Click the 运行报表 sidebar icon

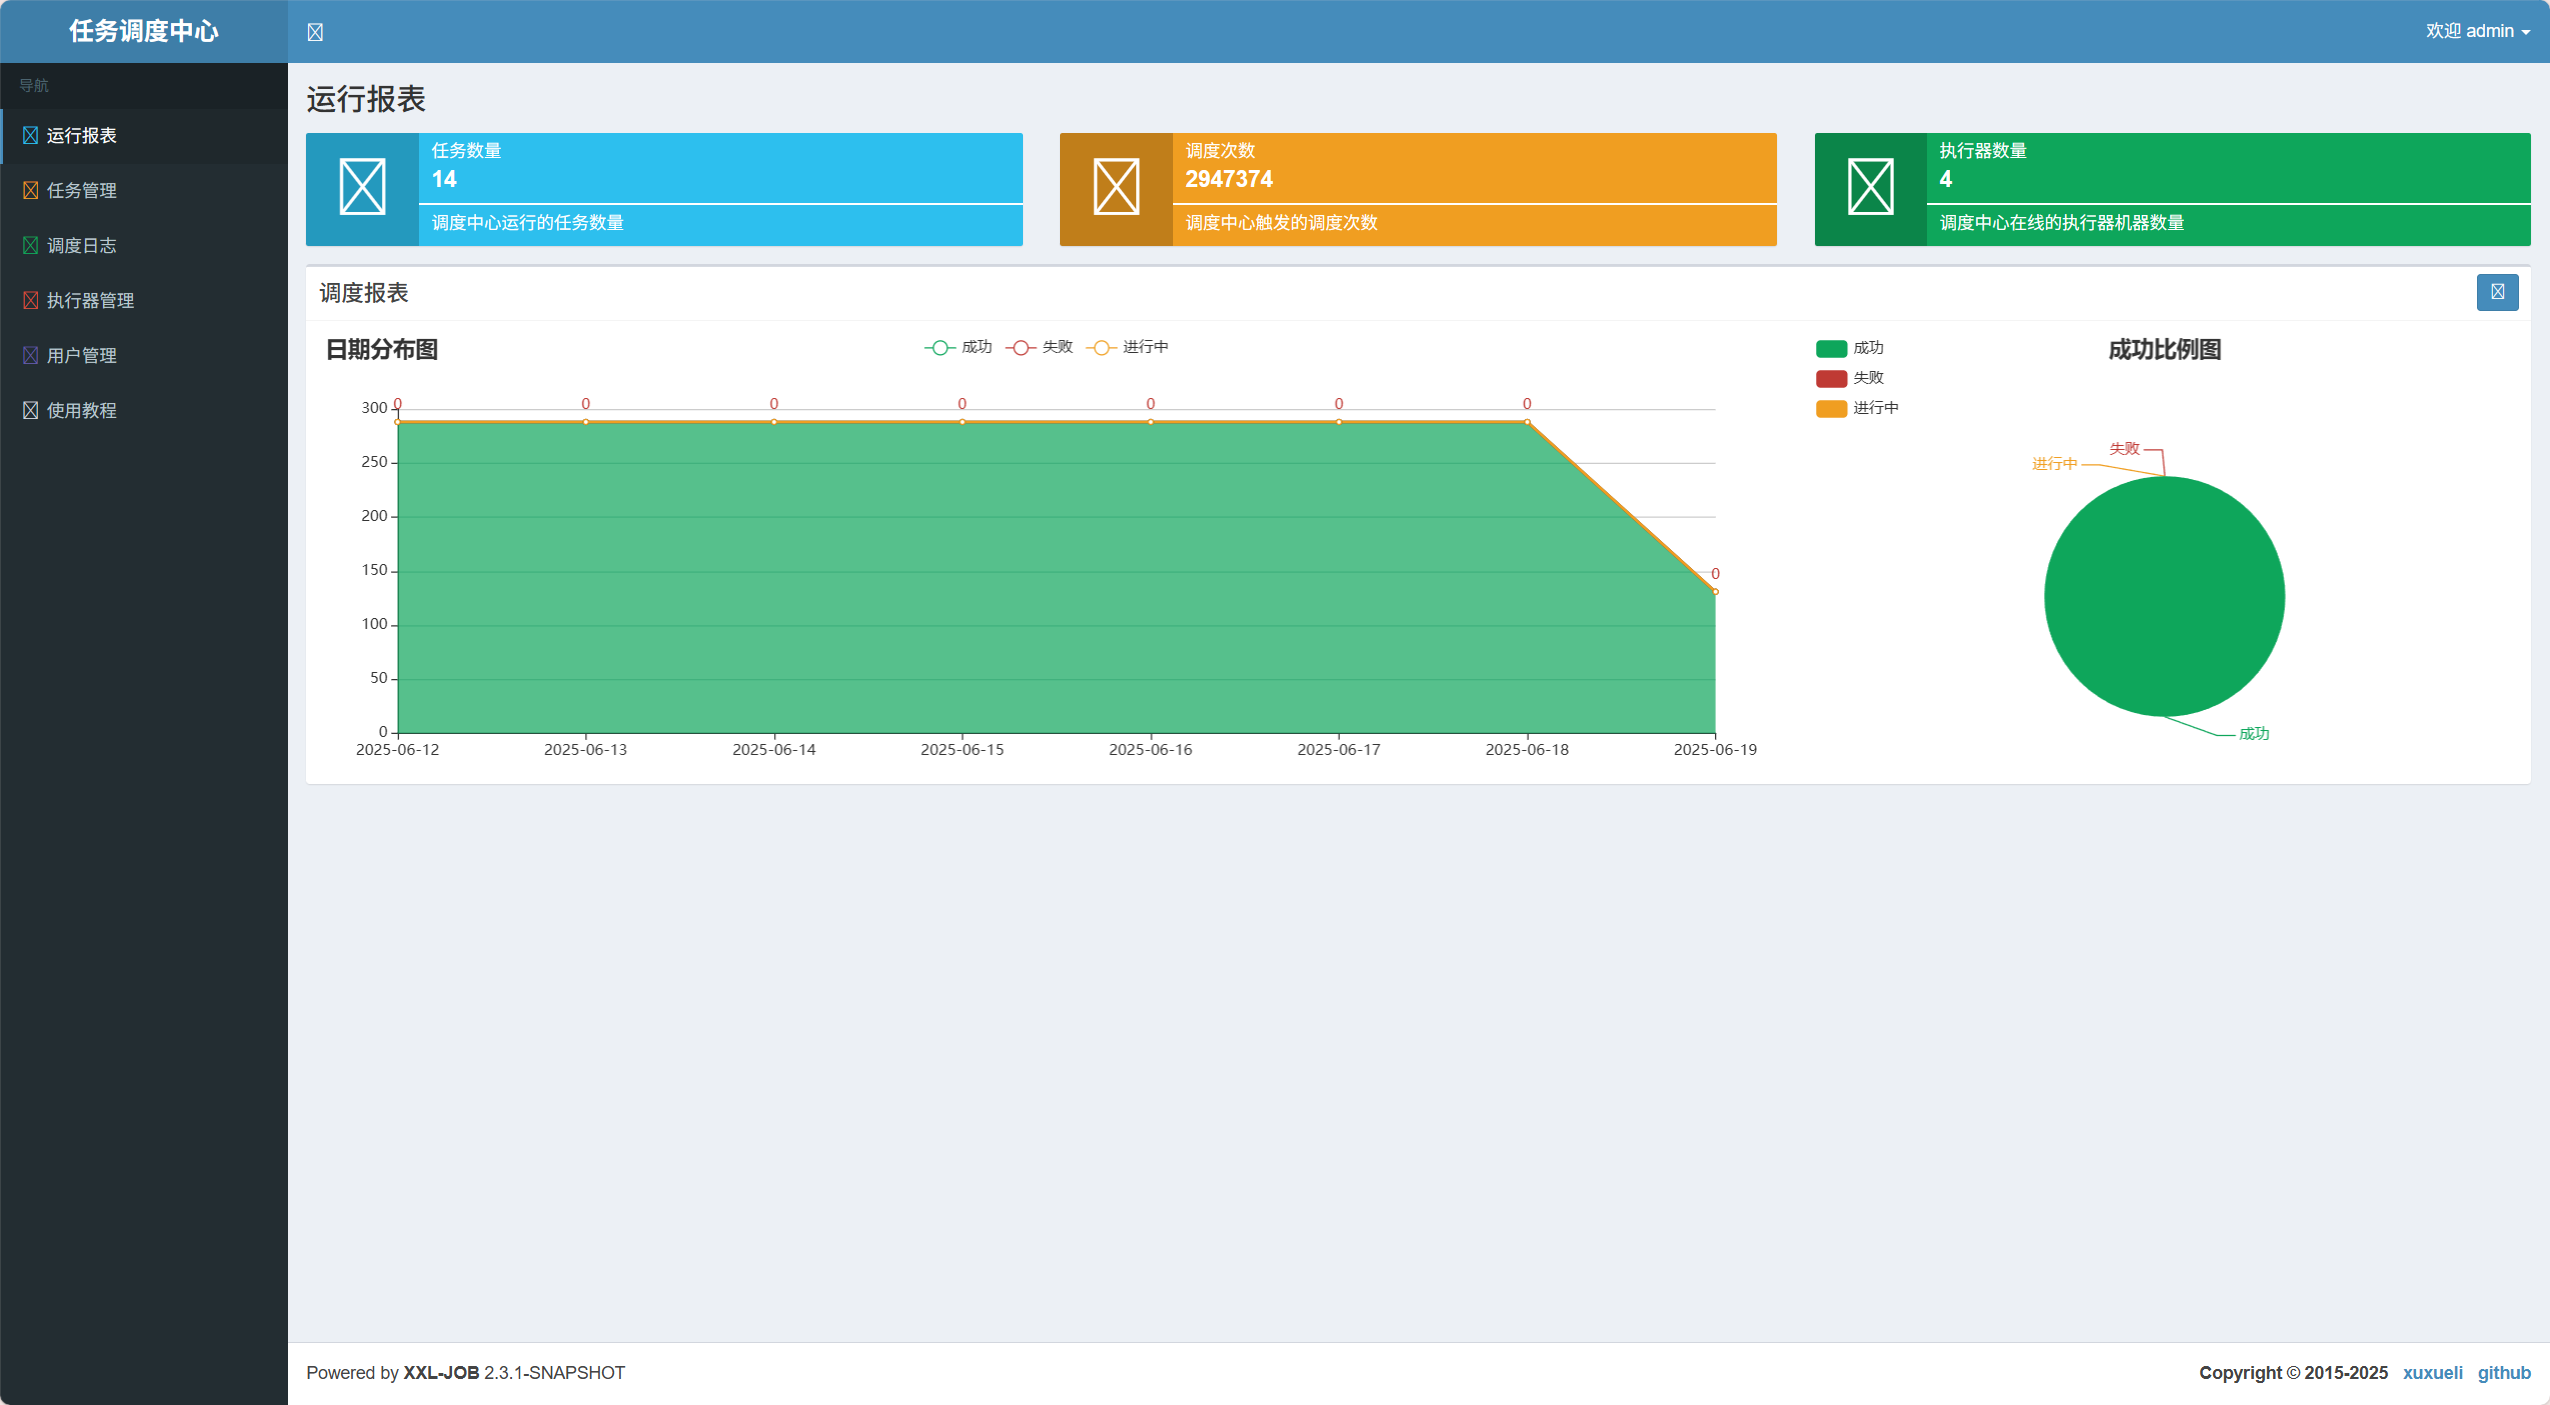click(30, 135)
